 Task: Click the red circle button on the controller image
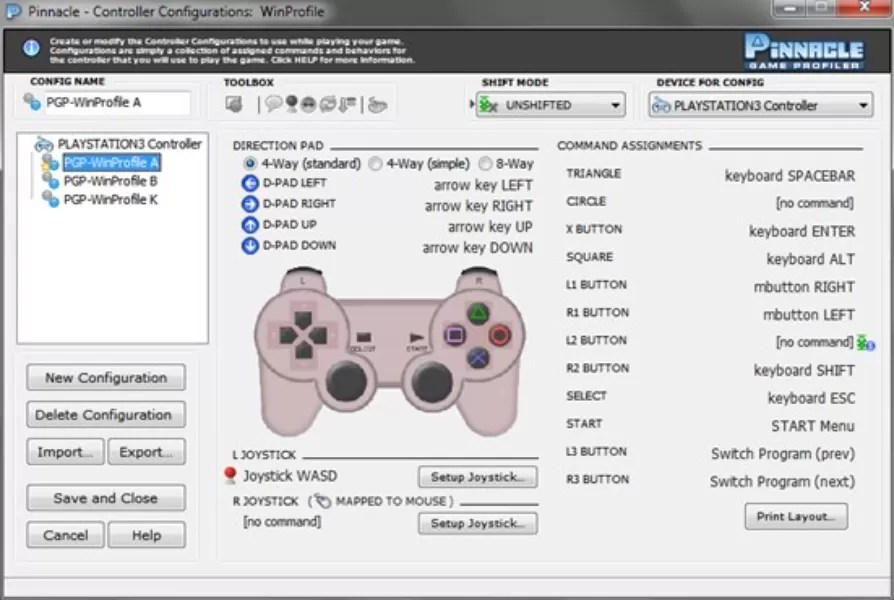pos(499,335)
